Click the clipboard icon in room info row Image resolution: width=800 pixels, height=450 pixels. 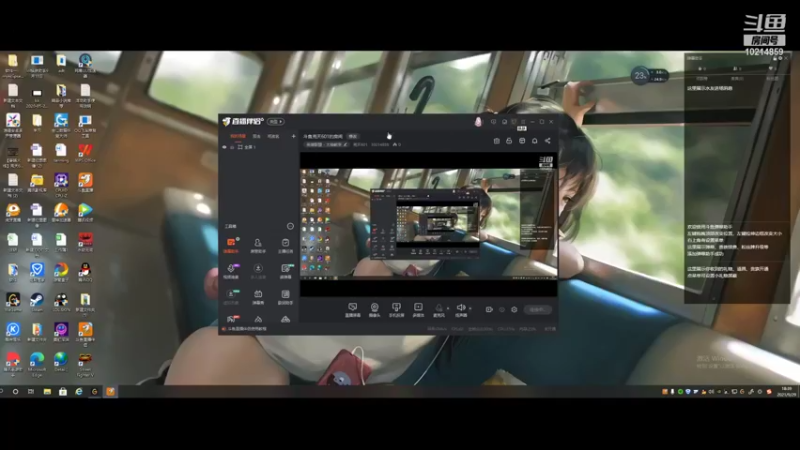[x=496, y=141]
